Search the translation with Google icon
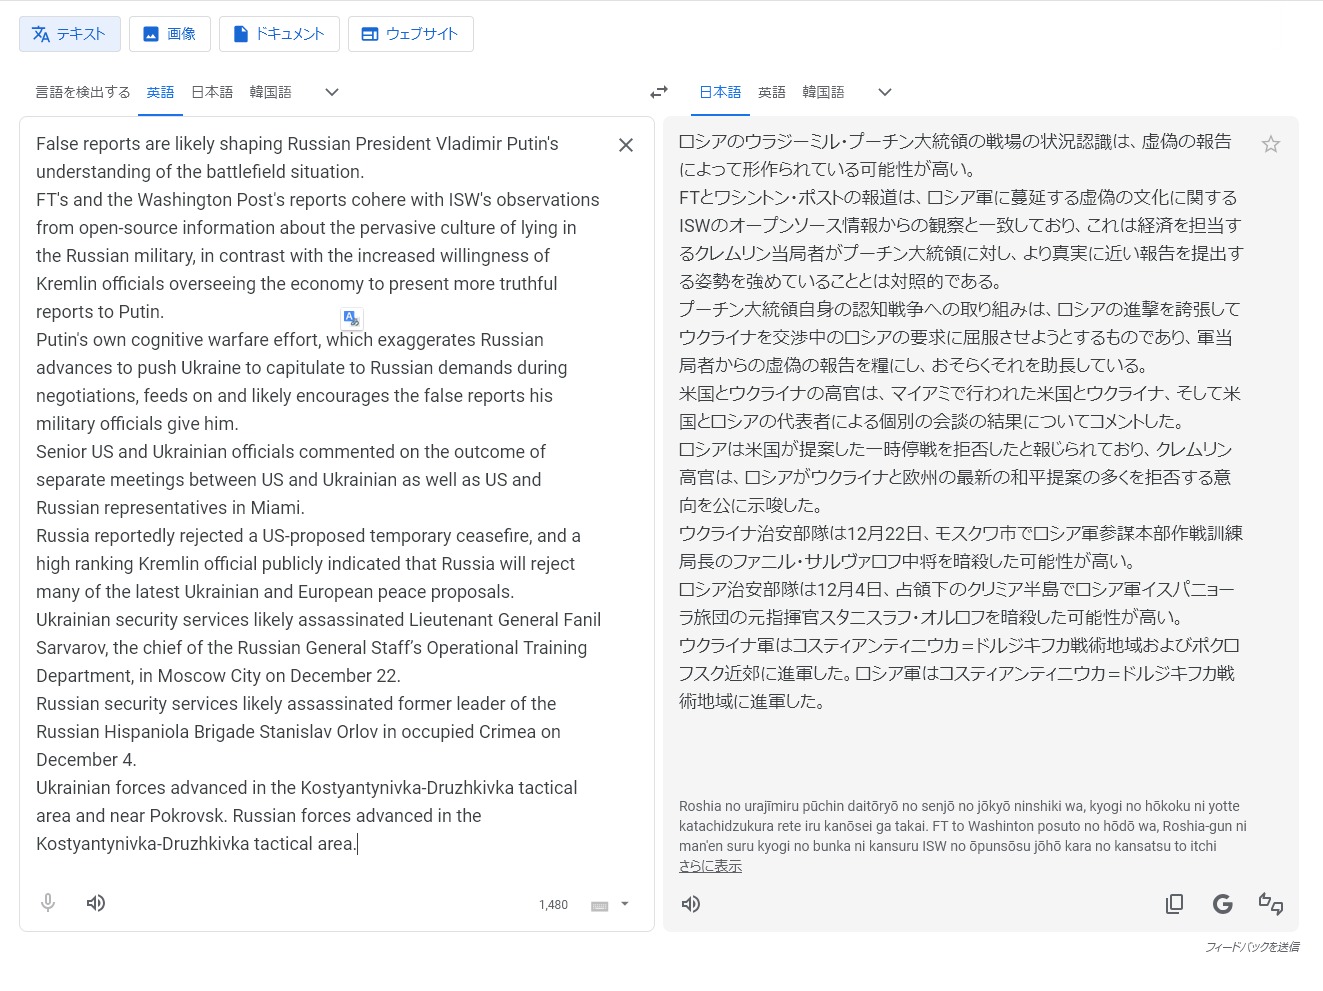1323x991 pixels. (x=1222, y=904)
